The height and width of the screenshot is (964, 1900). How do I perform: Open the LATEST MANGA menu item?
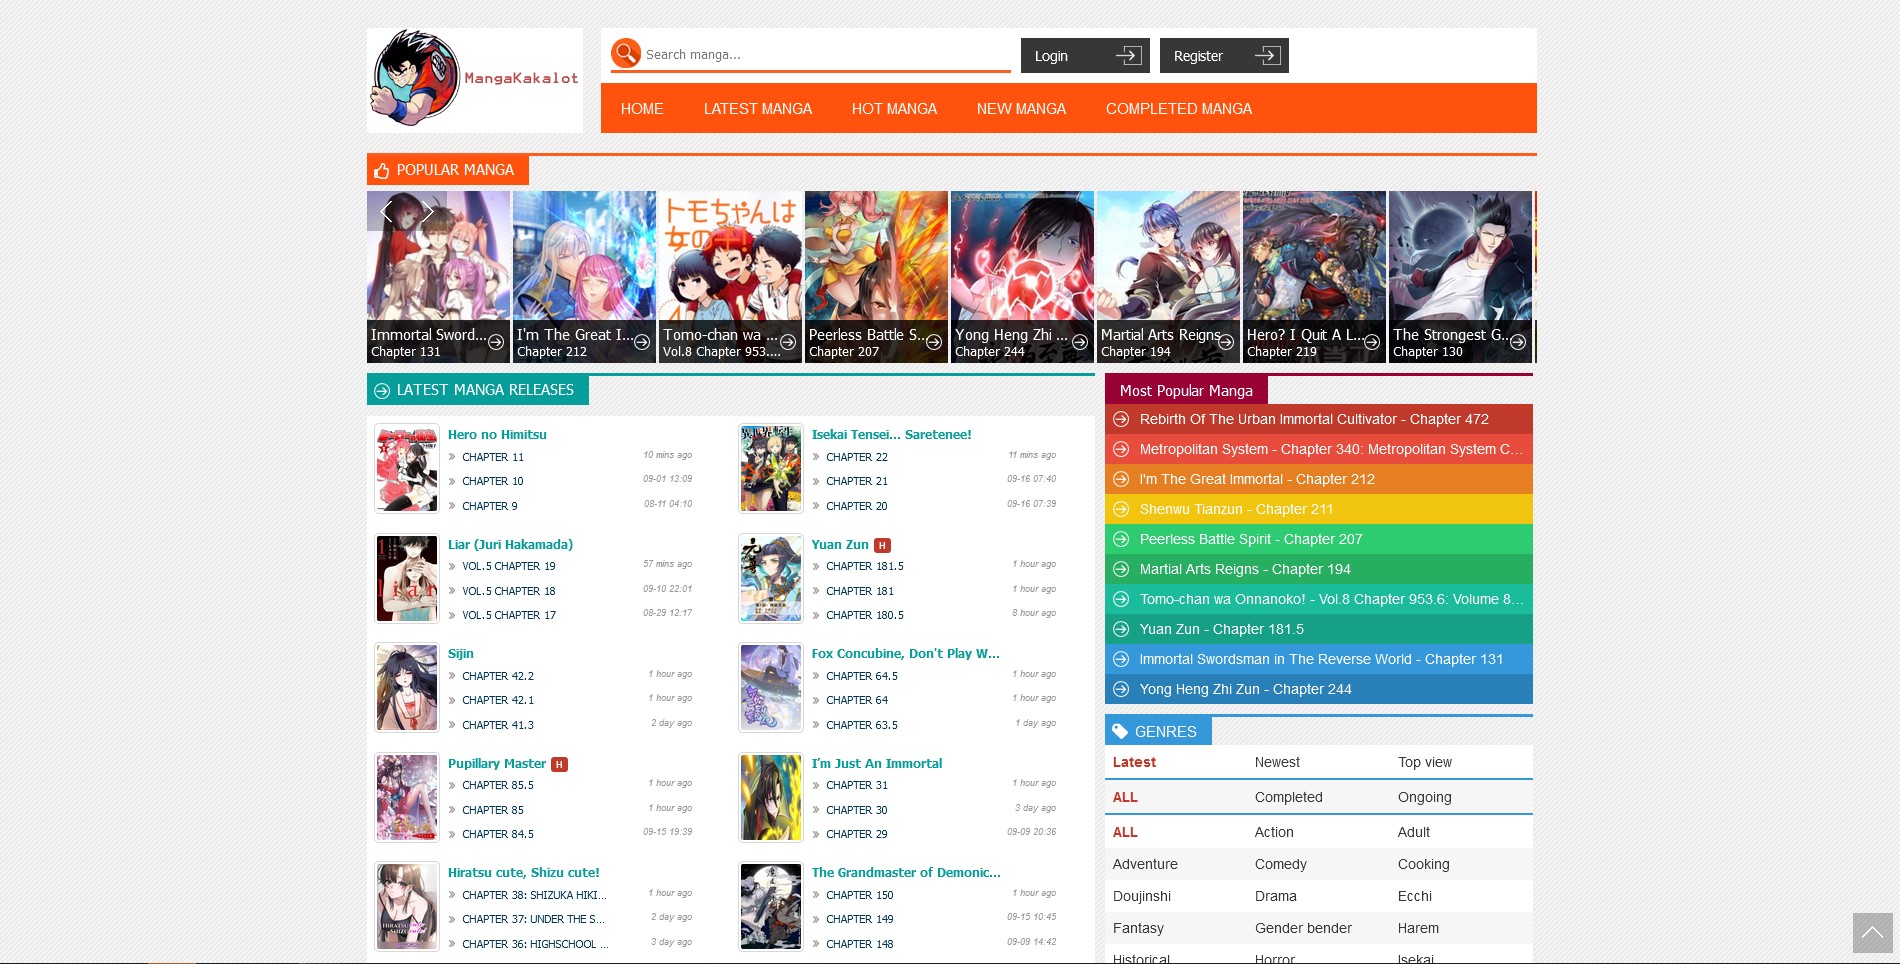coord(758,109)
